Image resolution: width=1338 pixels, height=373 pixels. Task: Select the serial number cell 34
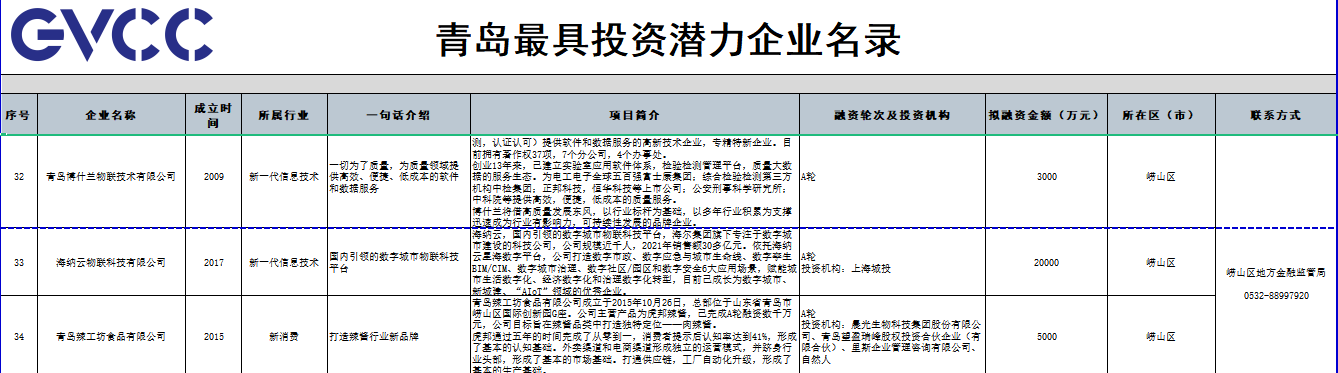pyautogui.click(x=18, y=336)
